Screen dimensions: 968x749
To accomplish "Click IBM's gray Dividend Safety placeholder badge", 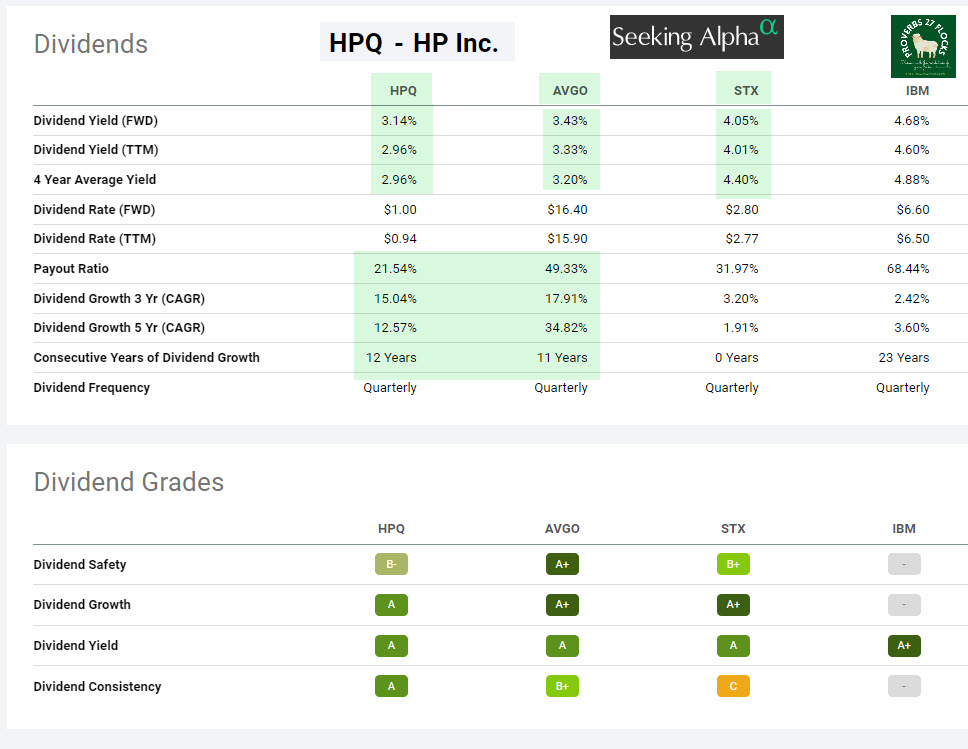I will [x=904, y=564].
